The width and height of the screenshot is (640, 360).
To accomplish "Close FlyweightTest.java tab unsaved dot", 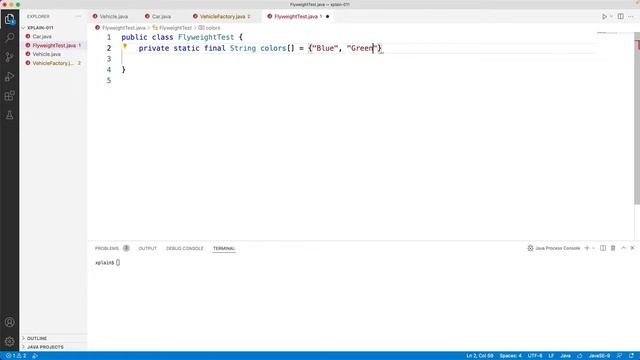I will pyautogui.click(x=327, y=17).
